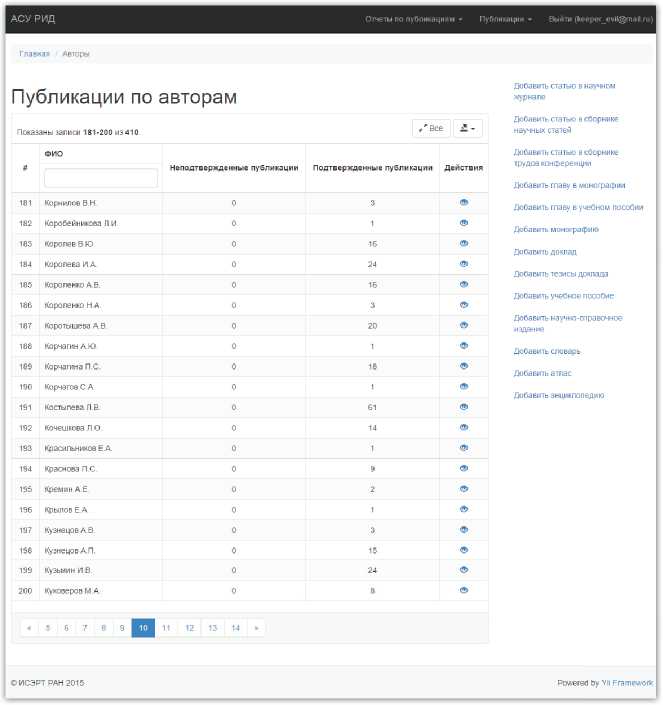Open view icon for Кузнецов А.П.

tap(464, 550)
